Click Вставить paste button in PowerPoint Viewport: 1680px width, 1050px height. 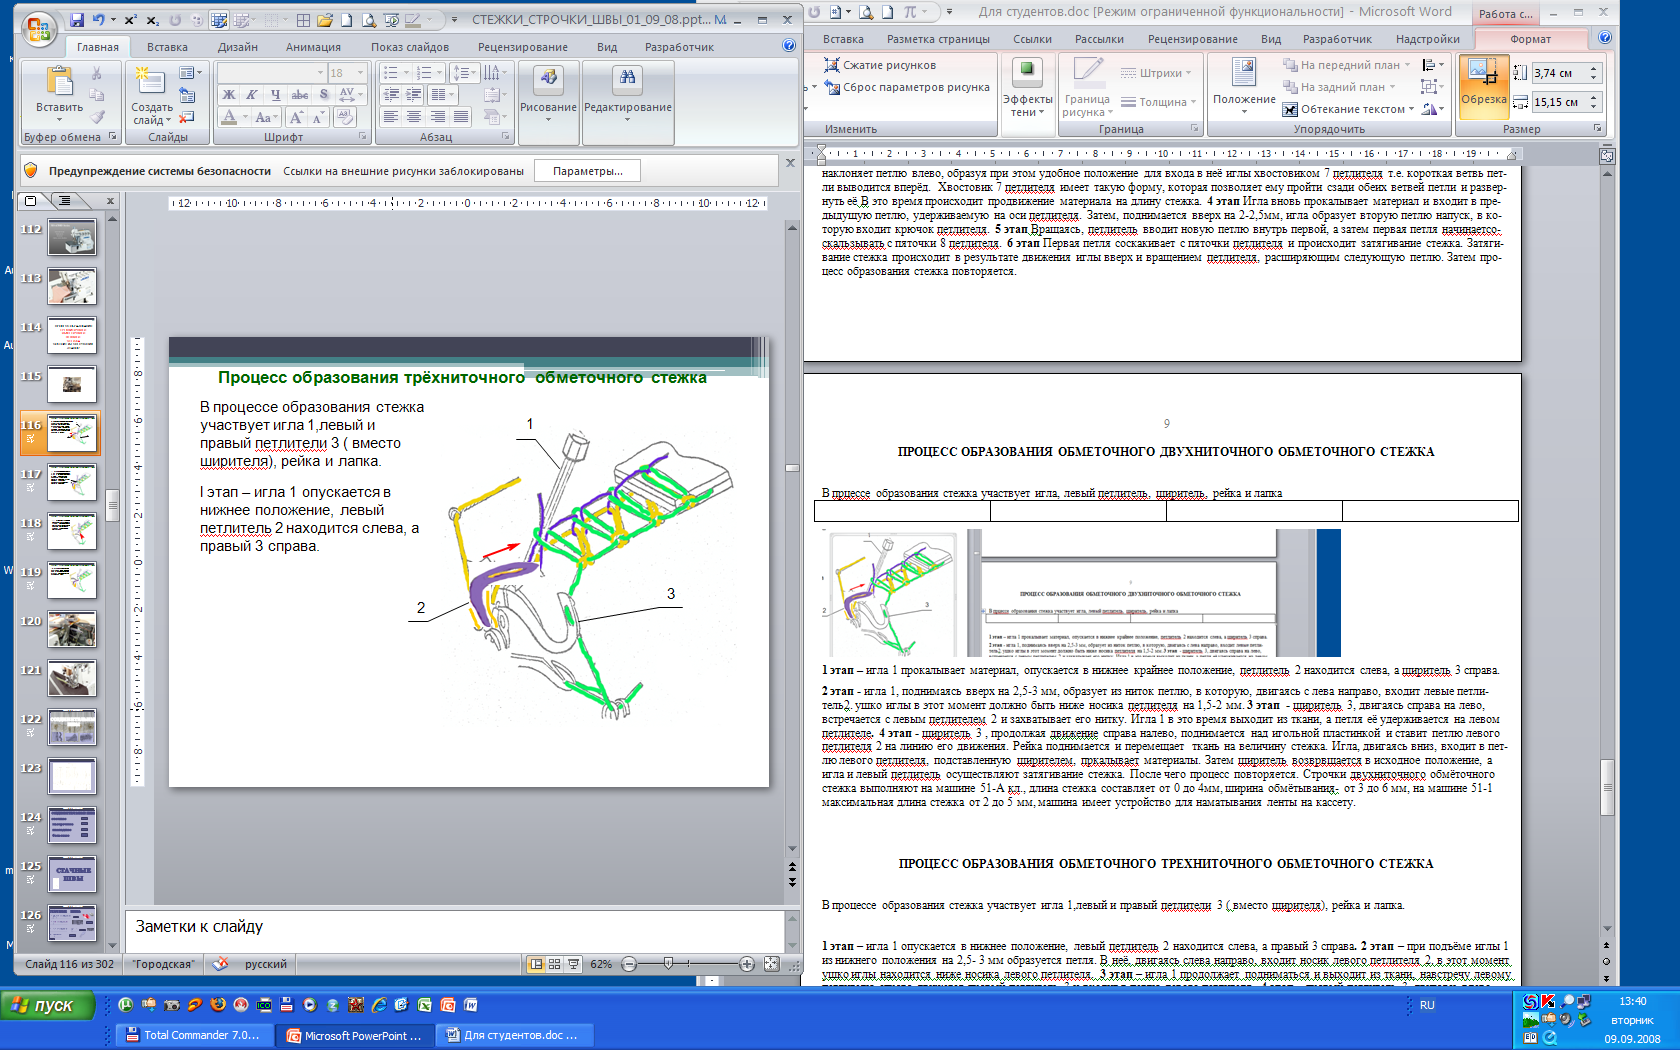(60, 94)
